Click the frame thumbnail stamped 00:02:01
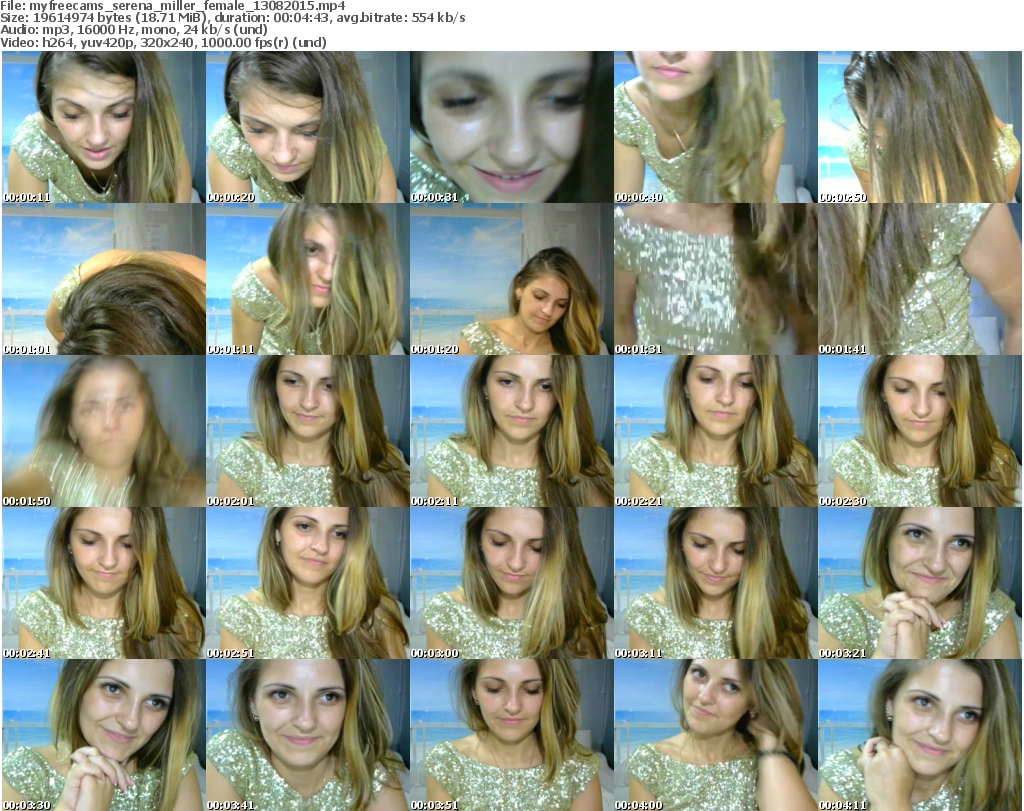The image size is (1024, 811). (x=308, y=432)
